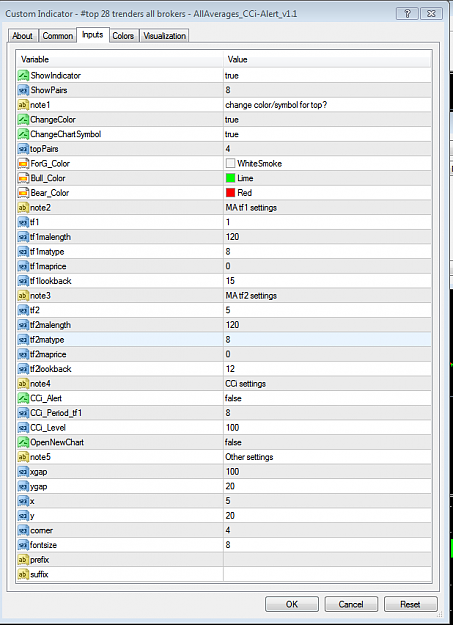Screen dimensions: 453x625
Task: Click the Value column header
Action: (x=327, y=59)
